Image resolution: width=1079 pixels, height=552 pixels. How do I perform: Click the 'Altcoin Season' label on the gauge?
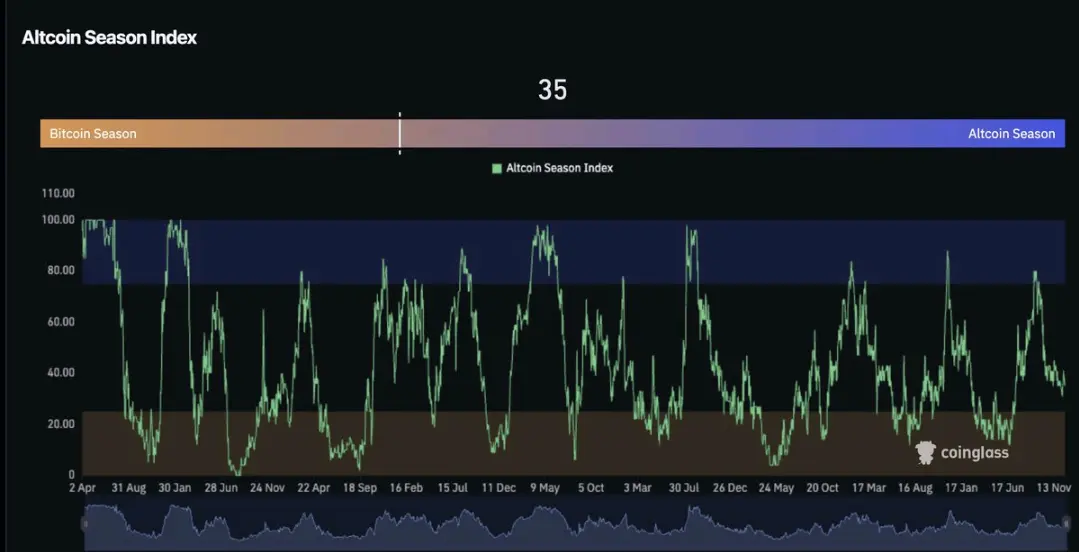pyautogui.click(x=1012, y=134)
